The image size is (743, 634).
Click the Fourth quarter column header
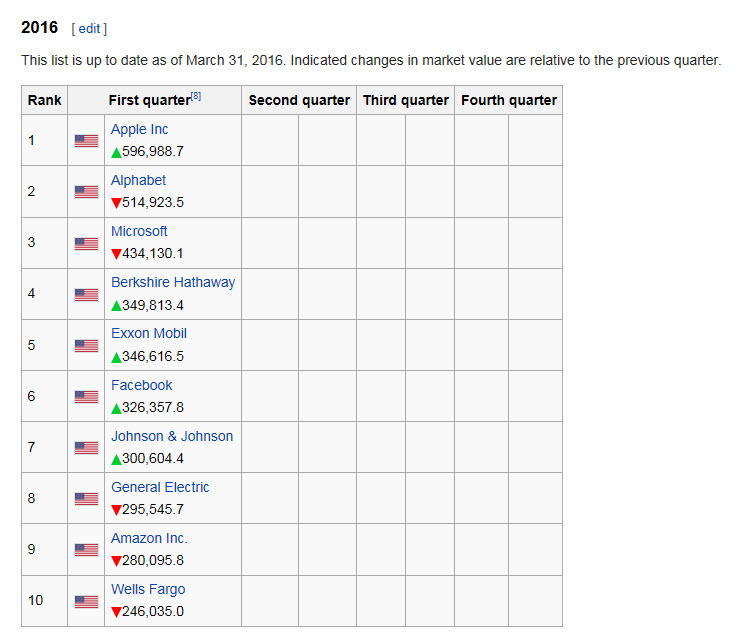tap(509, 100)
